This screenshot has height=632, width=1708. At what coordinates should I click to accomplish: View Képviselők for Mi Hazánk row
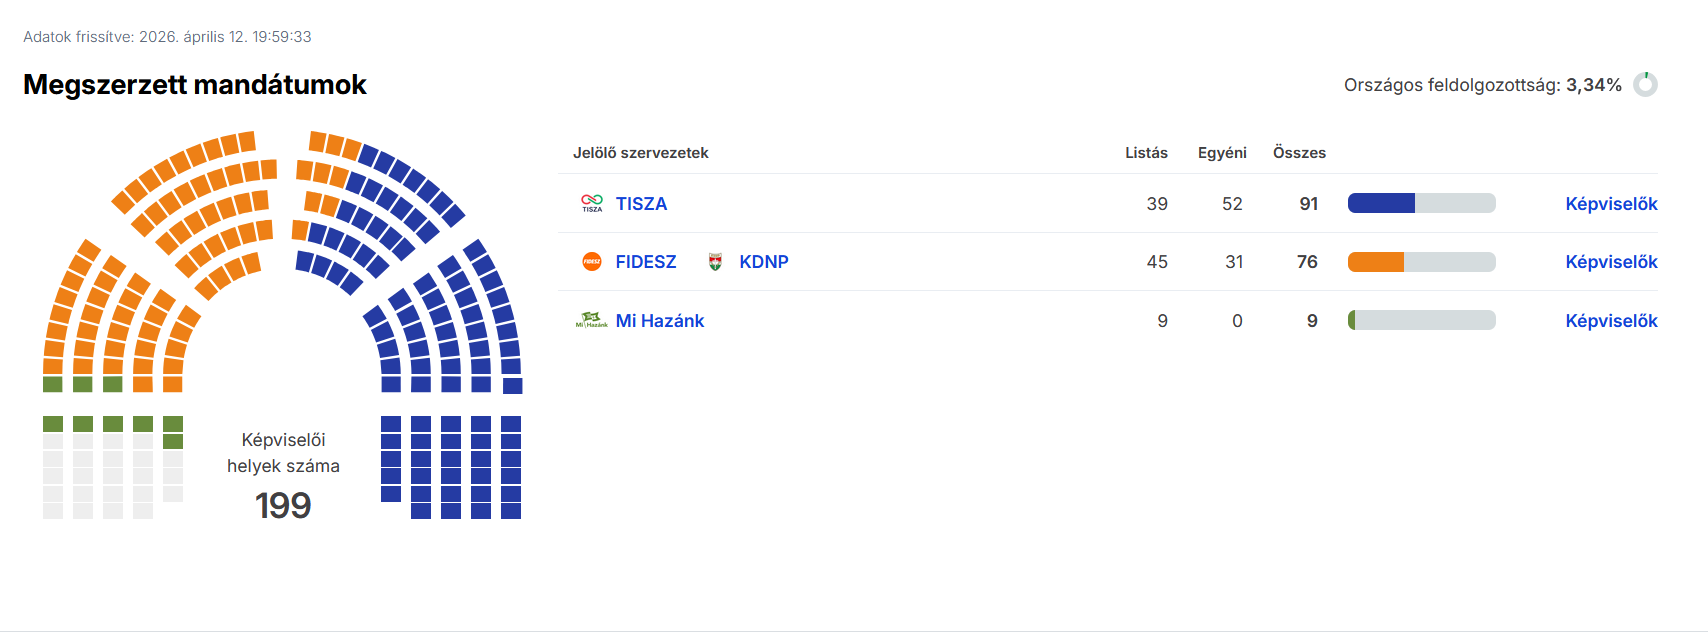[1611, 321]
